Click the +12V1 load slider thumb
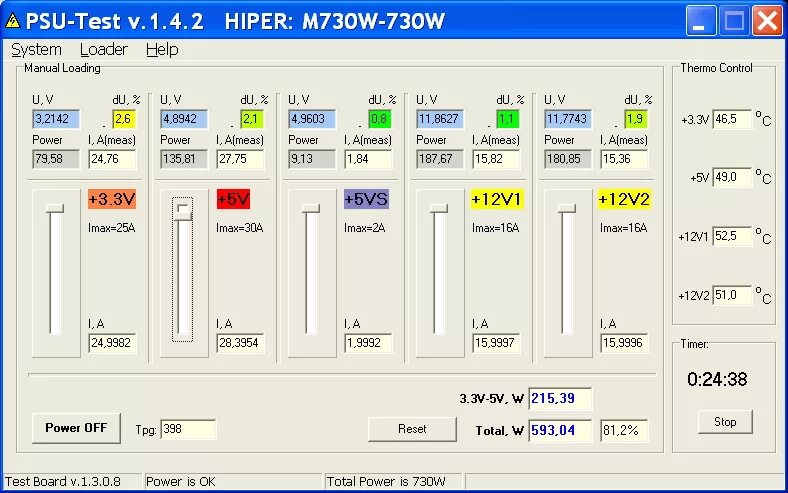The width and height of the screenshot is (788, 493). click(439, 208)
